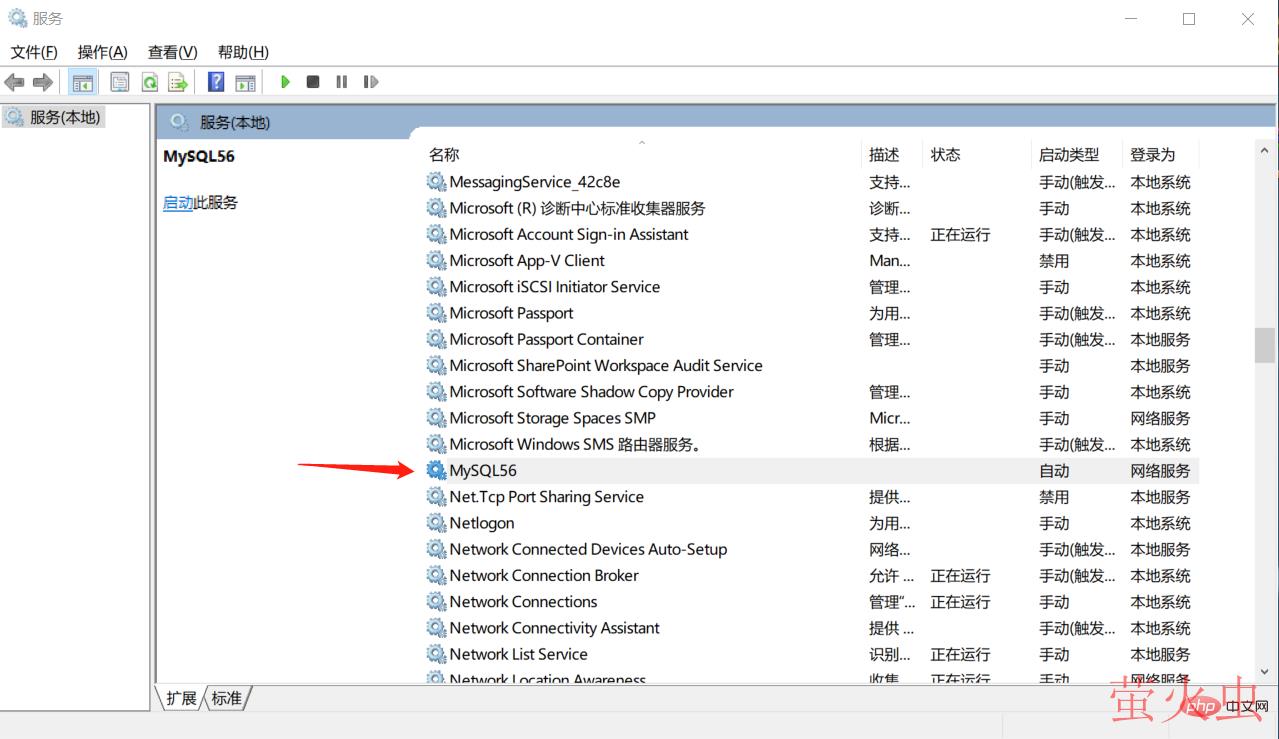Image resolution: width=1279 pixels, height=739 pixels.
Task: Click the Refresh toolbar icon
Action: (150, 82)
